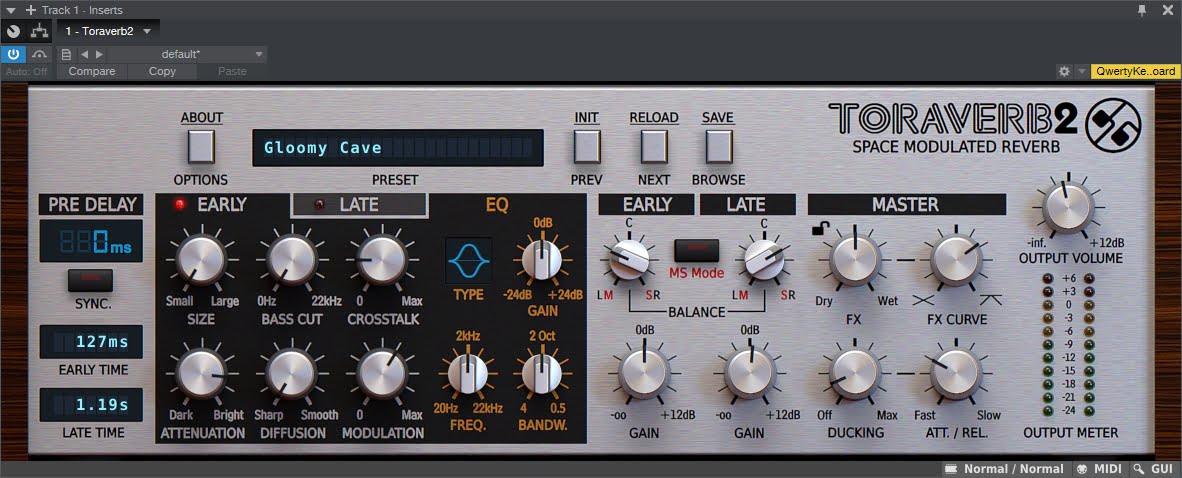Click the Compare button
Viewport: 1182px width, 478px height.
pyautogui.click(x=92, y=71)
